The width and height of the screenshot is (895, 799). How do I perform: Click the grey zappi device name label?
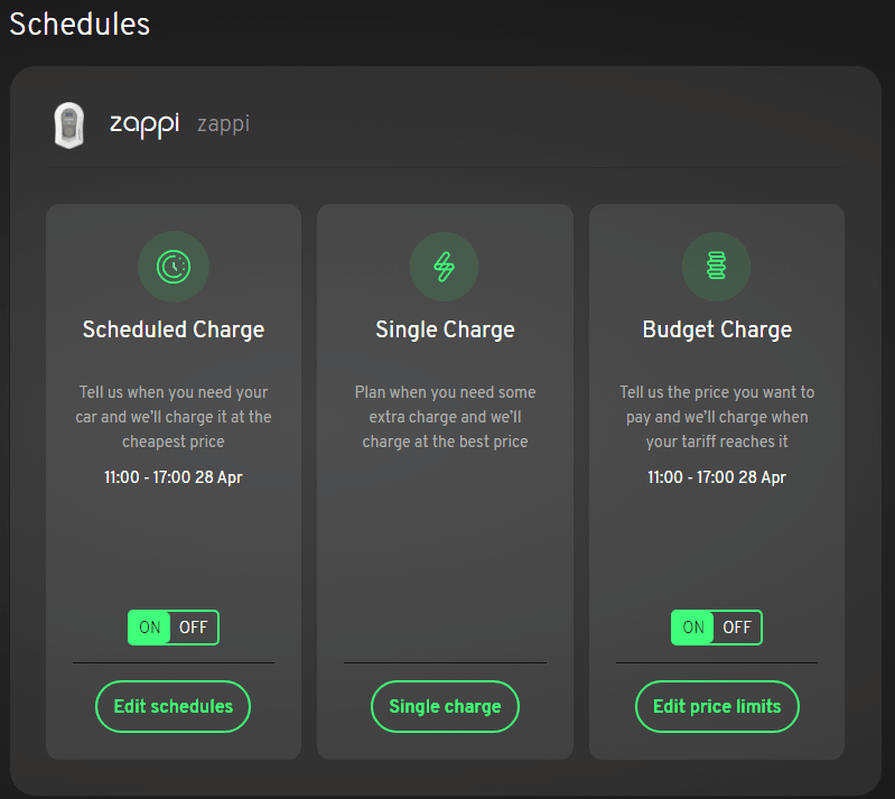[223, 124]
